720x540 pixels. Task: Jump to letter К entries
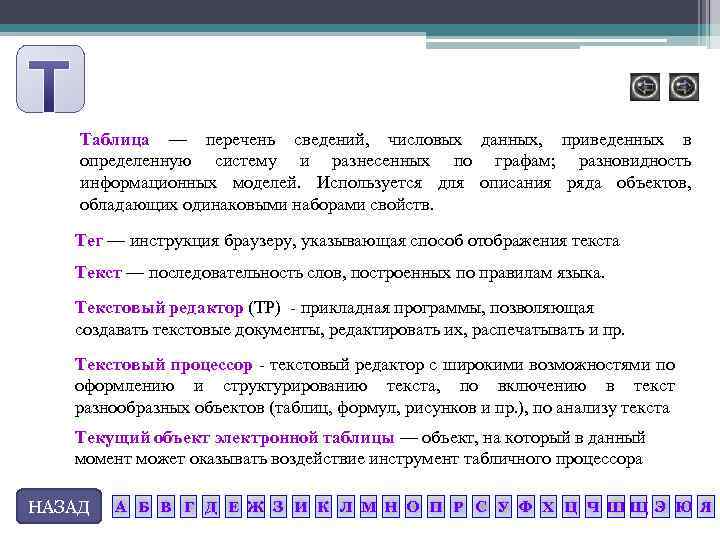point(323,506)
